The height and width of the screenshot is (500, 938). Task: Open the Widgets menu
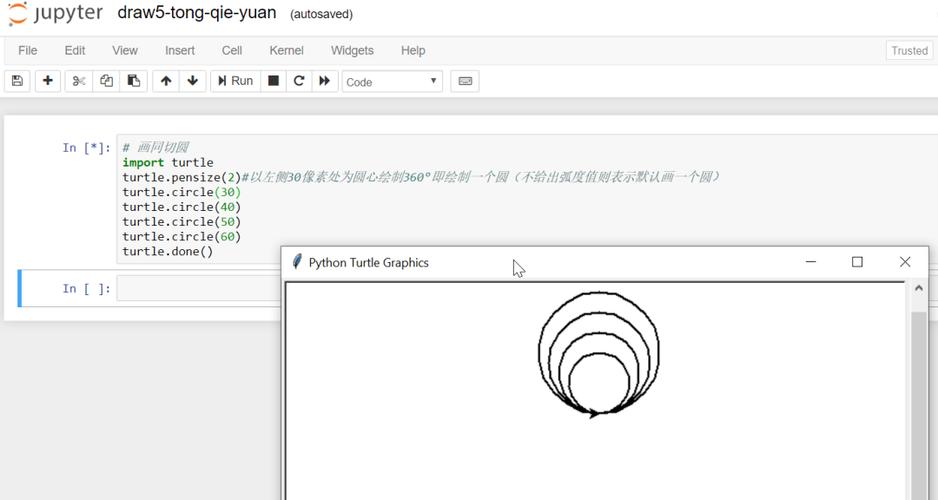[352, 51]
